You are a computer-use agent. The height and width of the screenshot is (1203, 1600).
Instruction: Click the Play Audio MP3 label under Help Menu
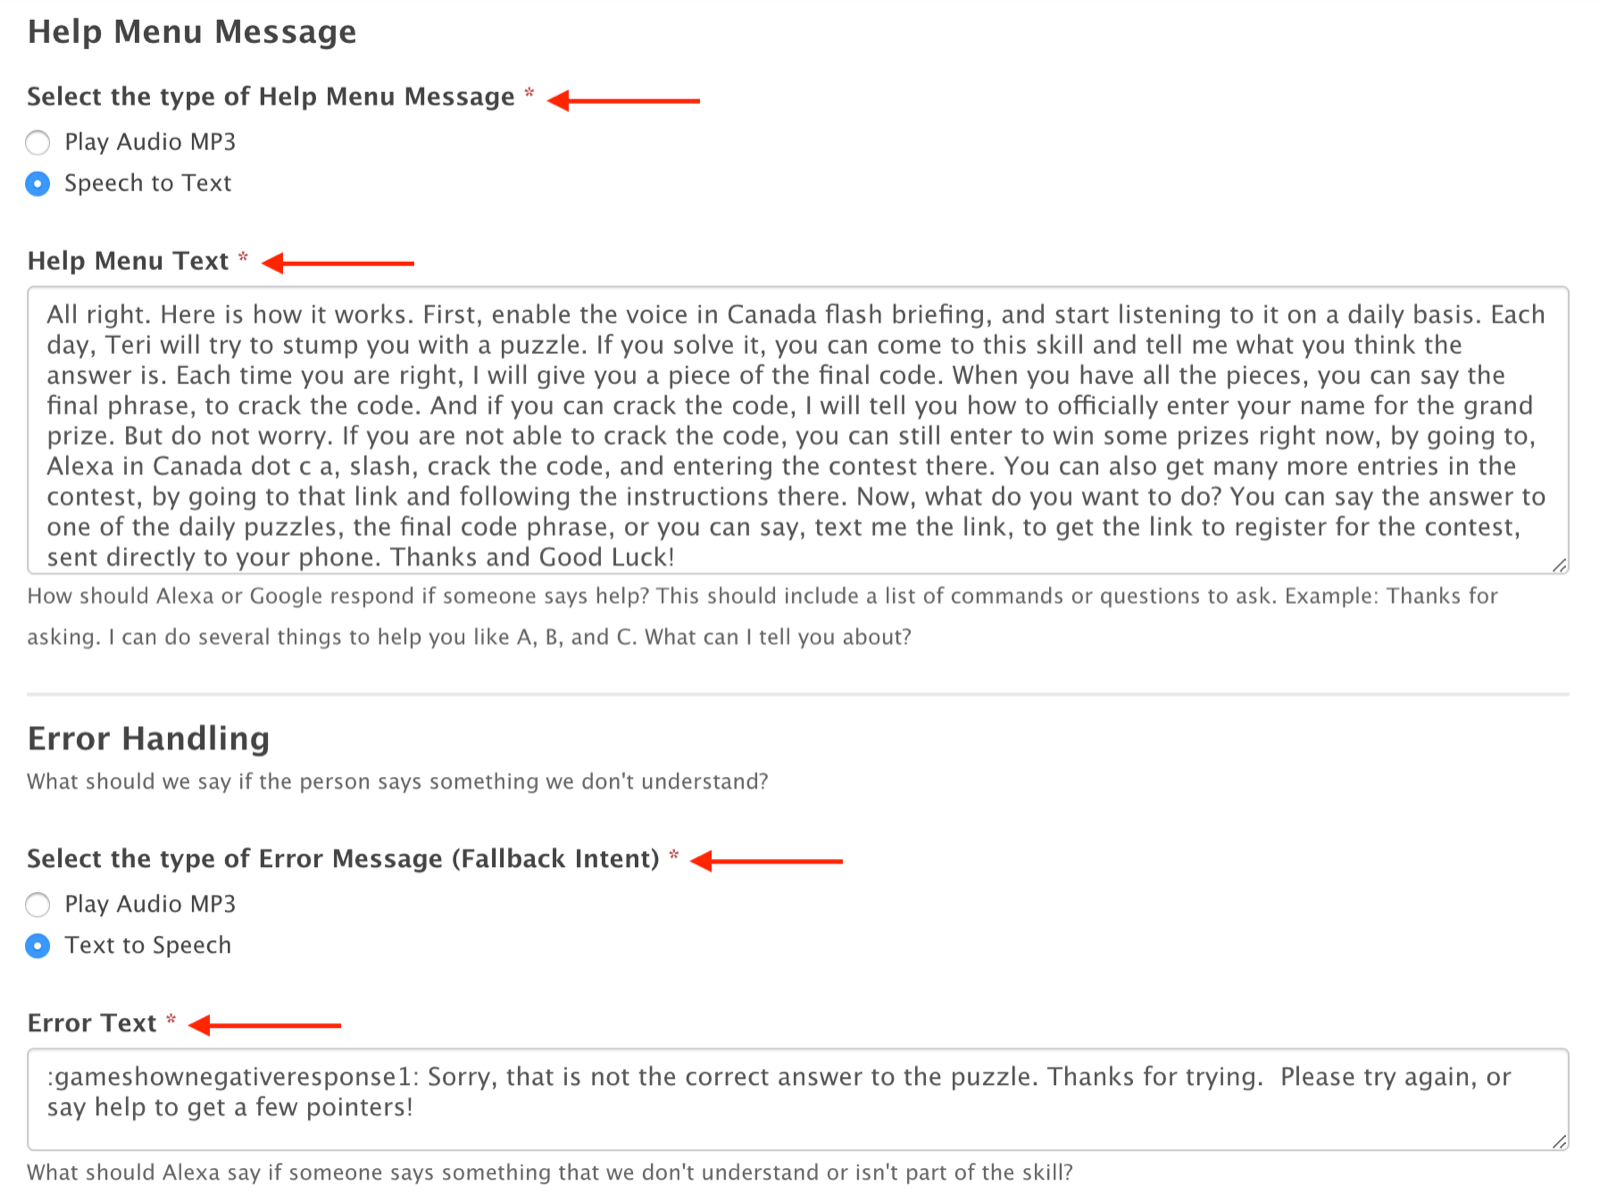point(150,142)
